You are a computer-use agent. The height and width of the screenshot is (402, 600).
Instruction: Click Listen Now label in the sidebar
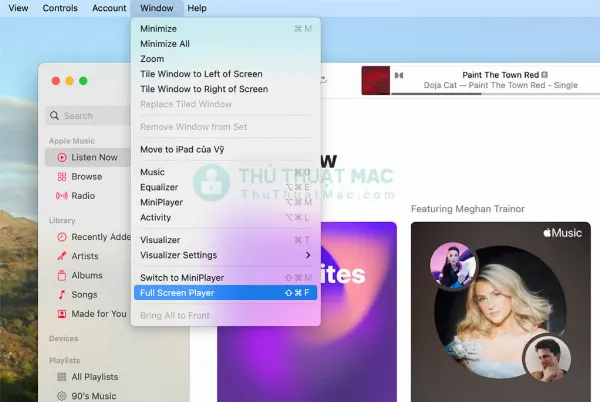(x=95, y=157)
